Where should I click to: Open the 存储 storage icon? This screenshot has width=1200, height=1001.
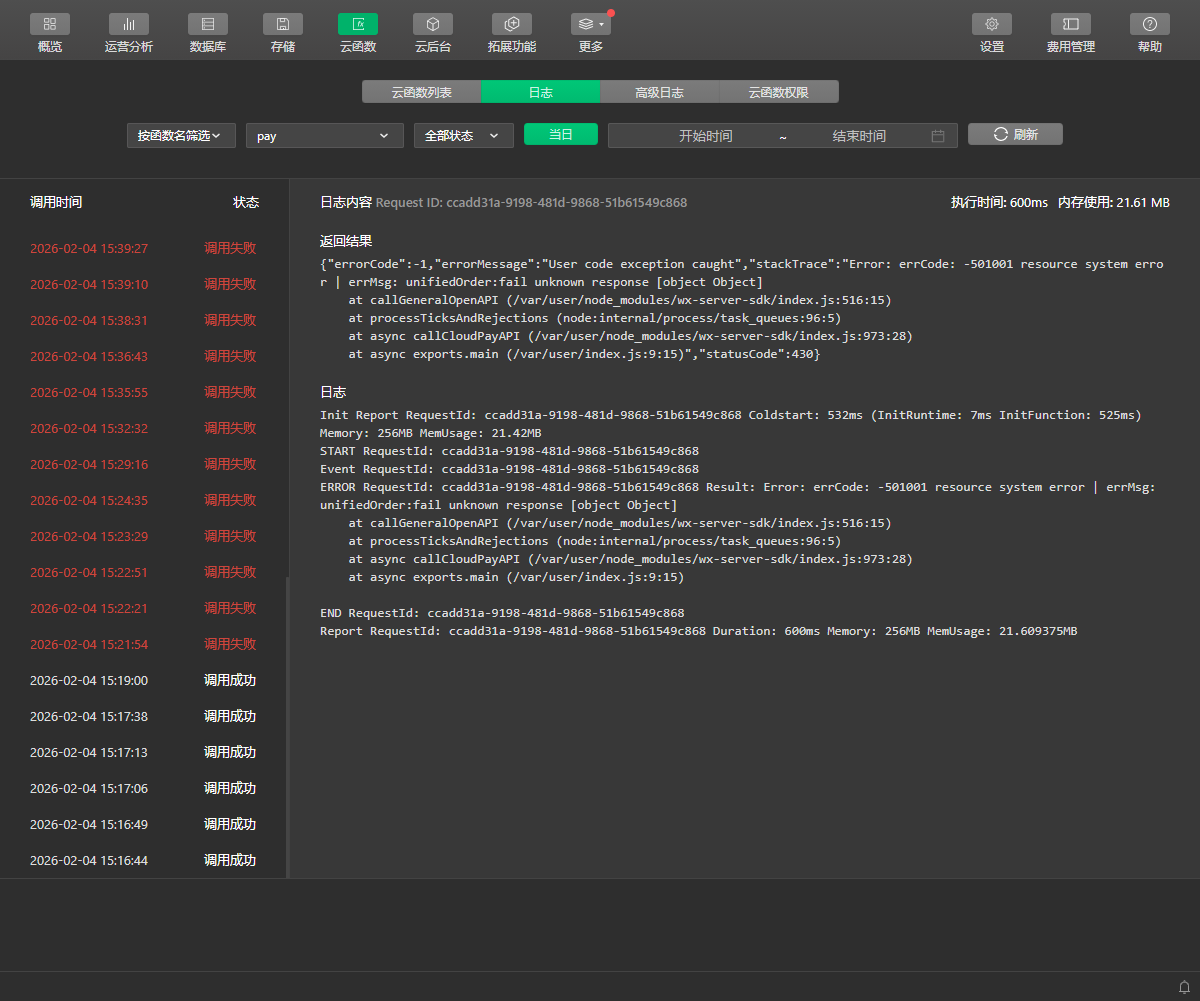(x=283, y=24)
